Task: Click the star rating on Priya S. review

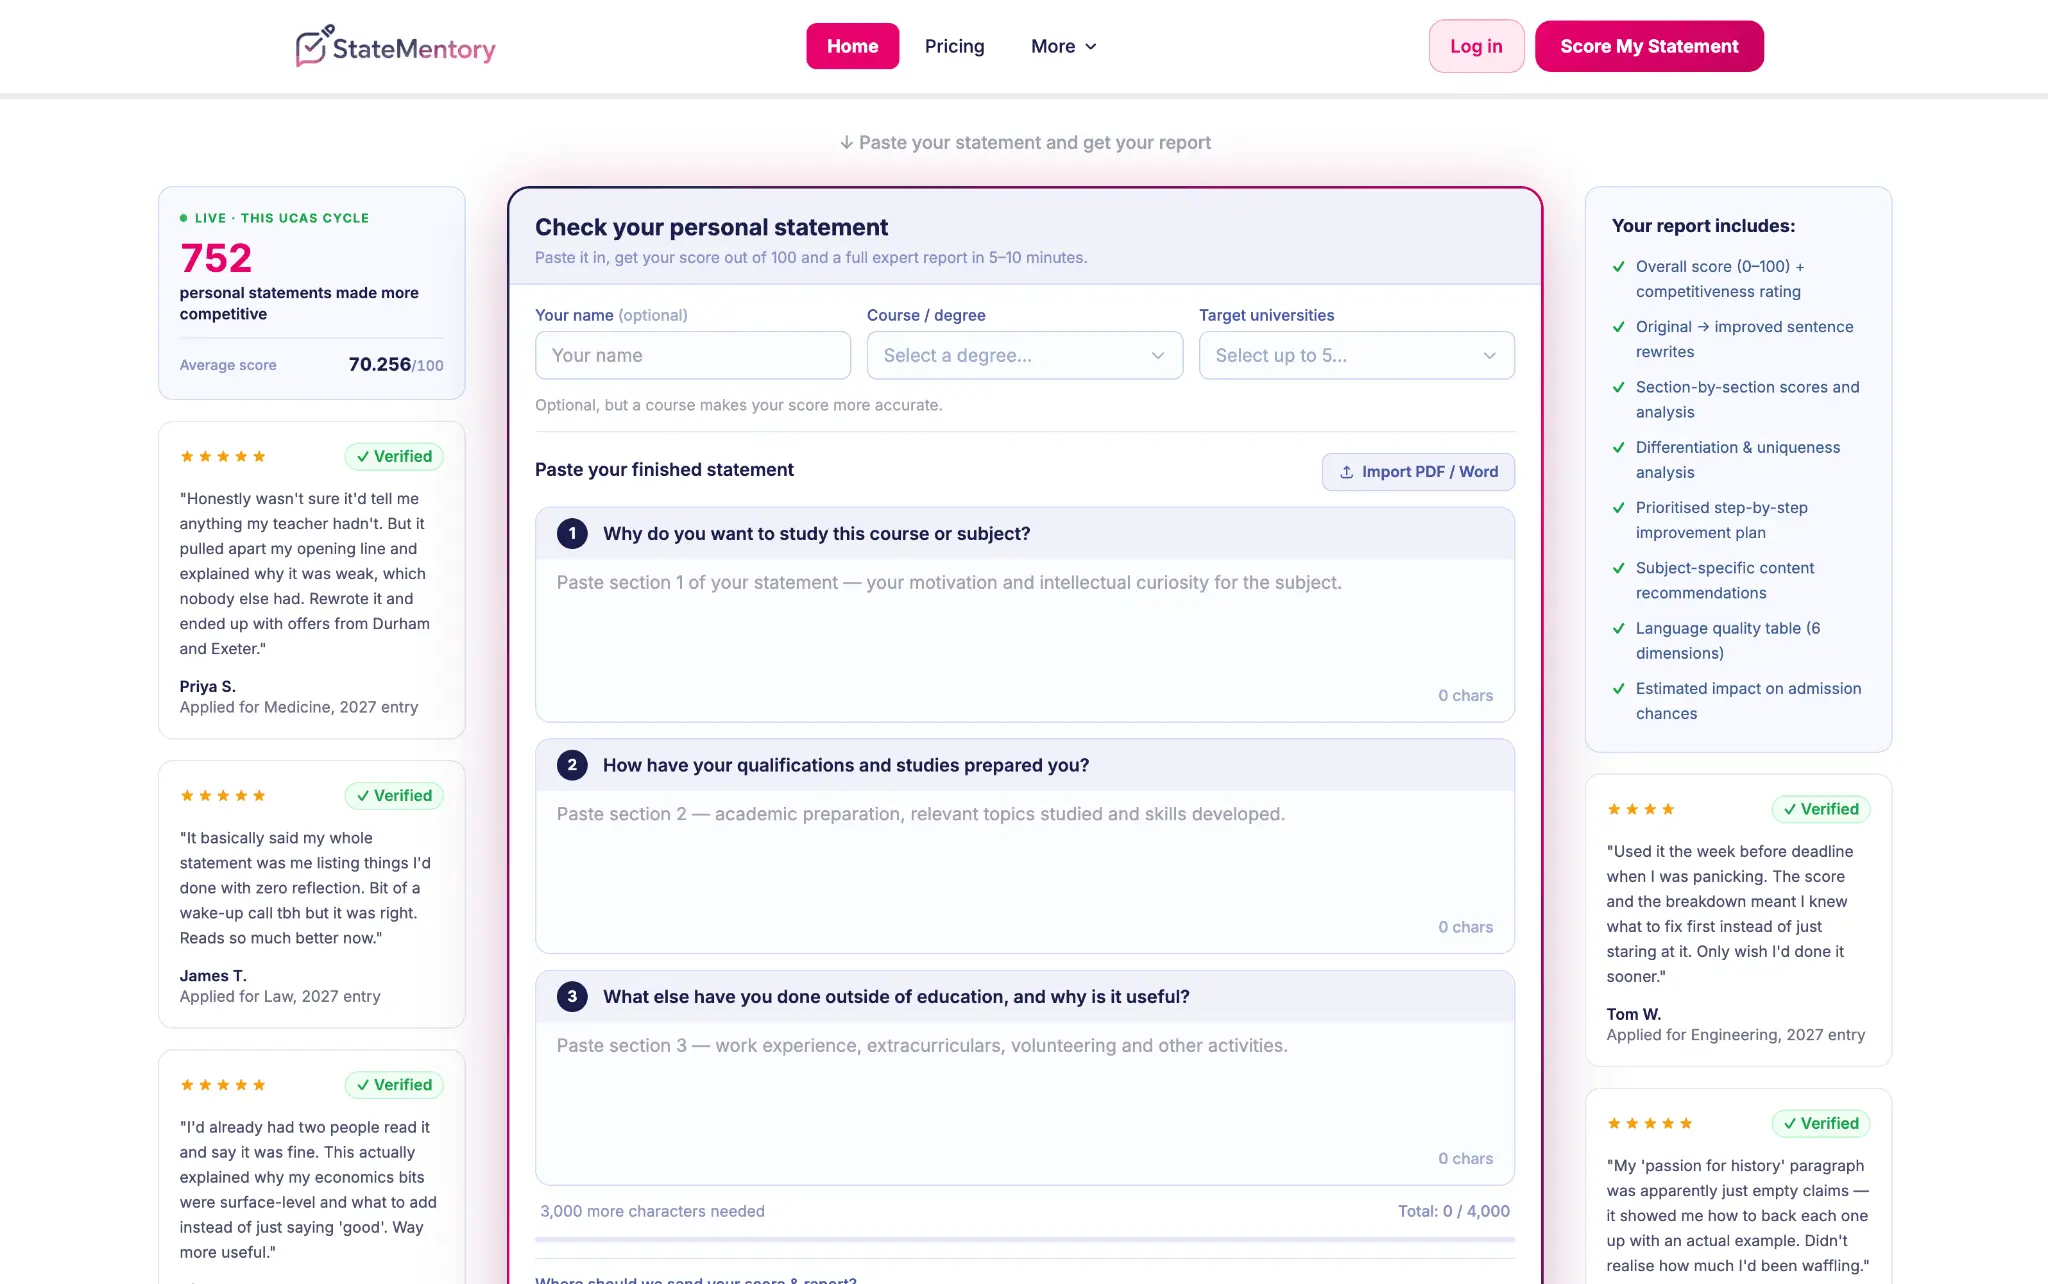Action: 223,456
